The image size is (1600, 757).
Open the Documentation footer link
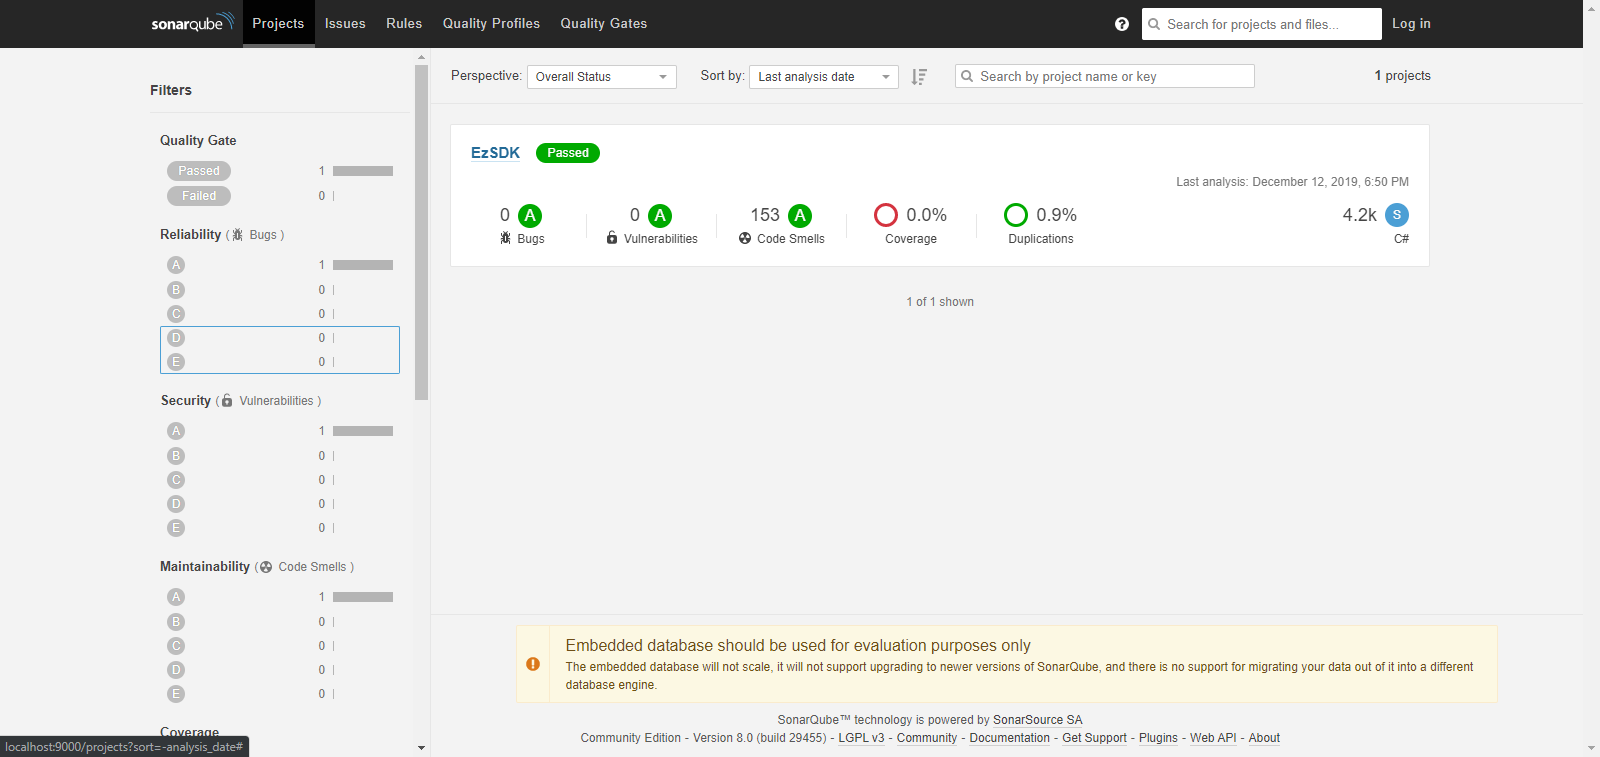(x=1010, y=738)
